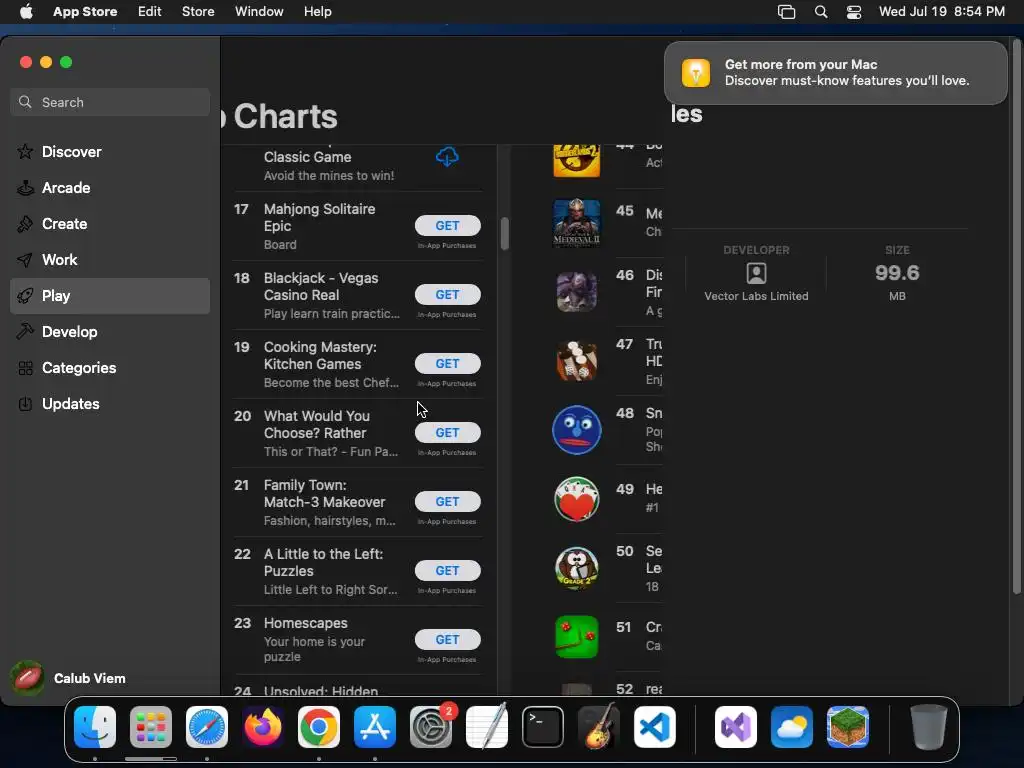1024x768 pixels.
Task: Open the Arcade section
Action: (110, 187)
